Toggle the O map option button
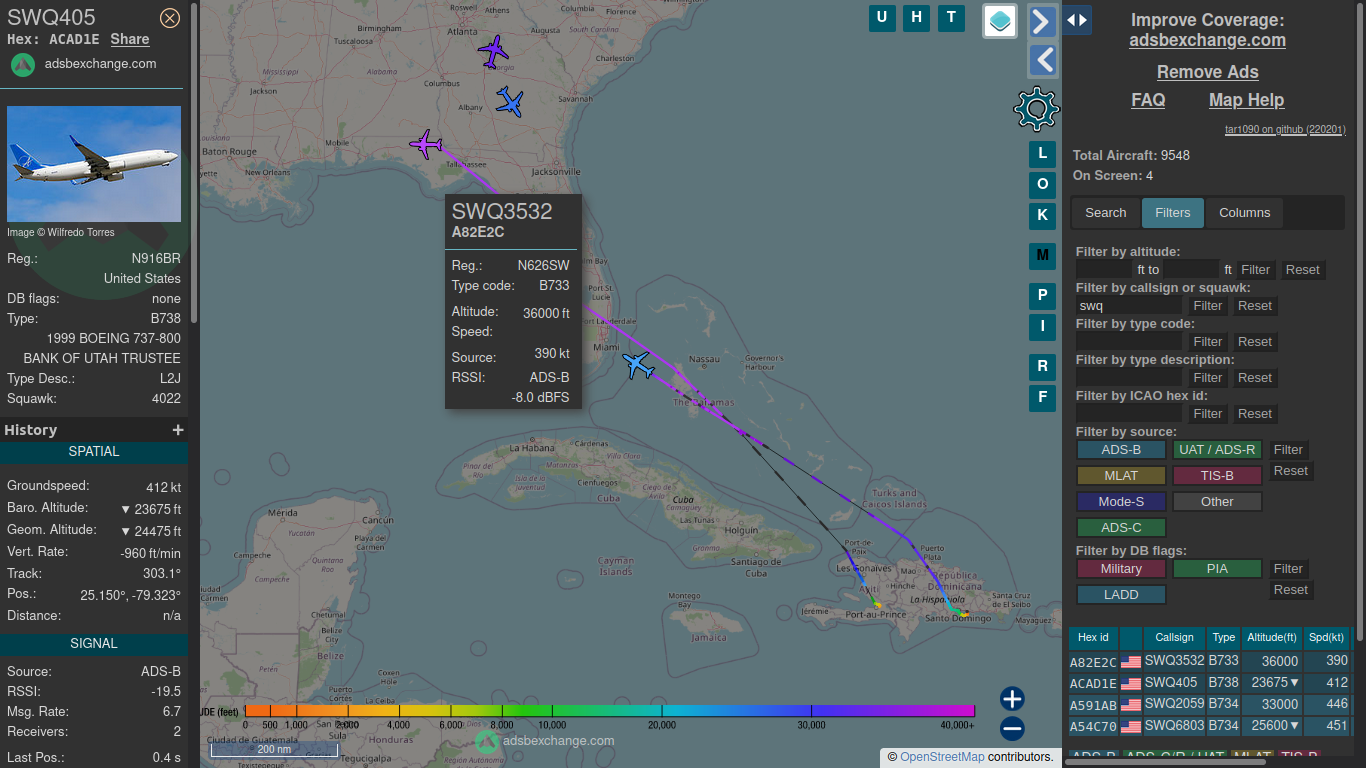The width and height of the screenshot is (1366, 768). coord(1042,185)
